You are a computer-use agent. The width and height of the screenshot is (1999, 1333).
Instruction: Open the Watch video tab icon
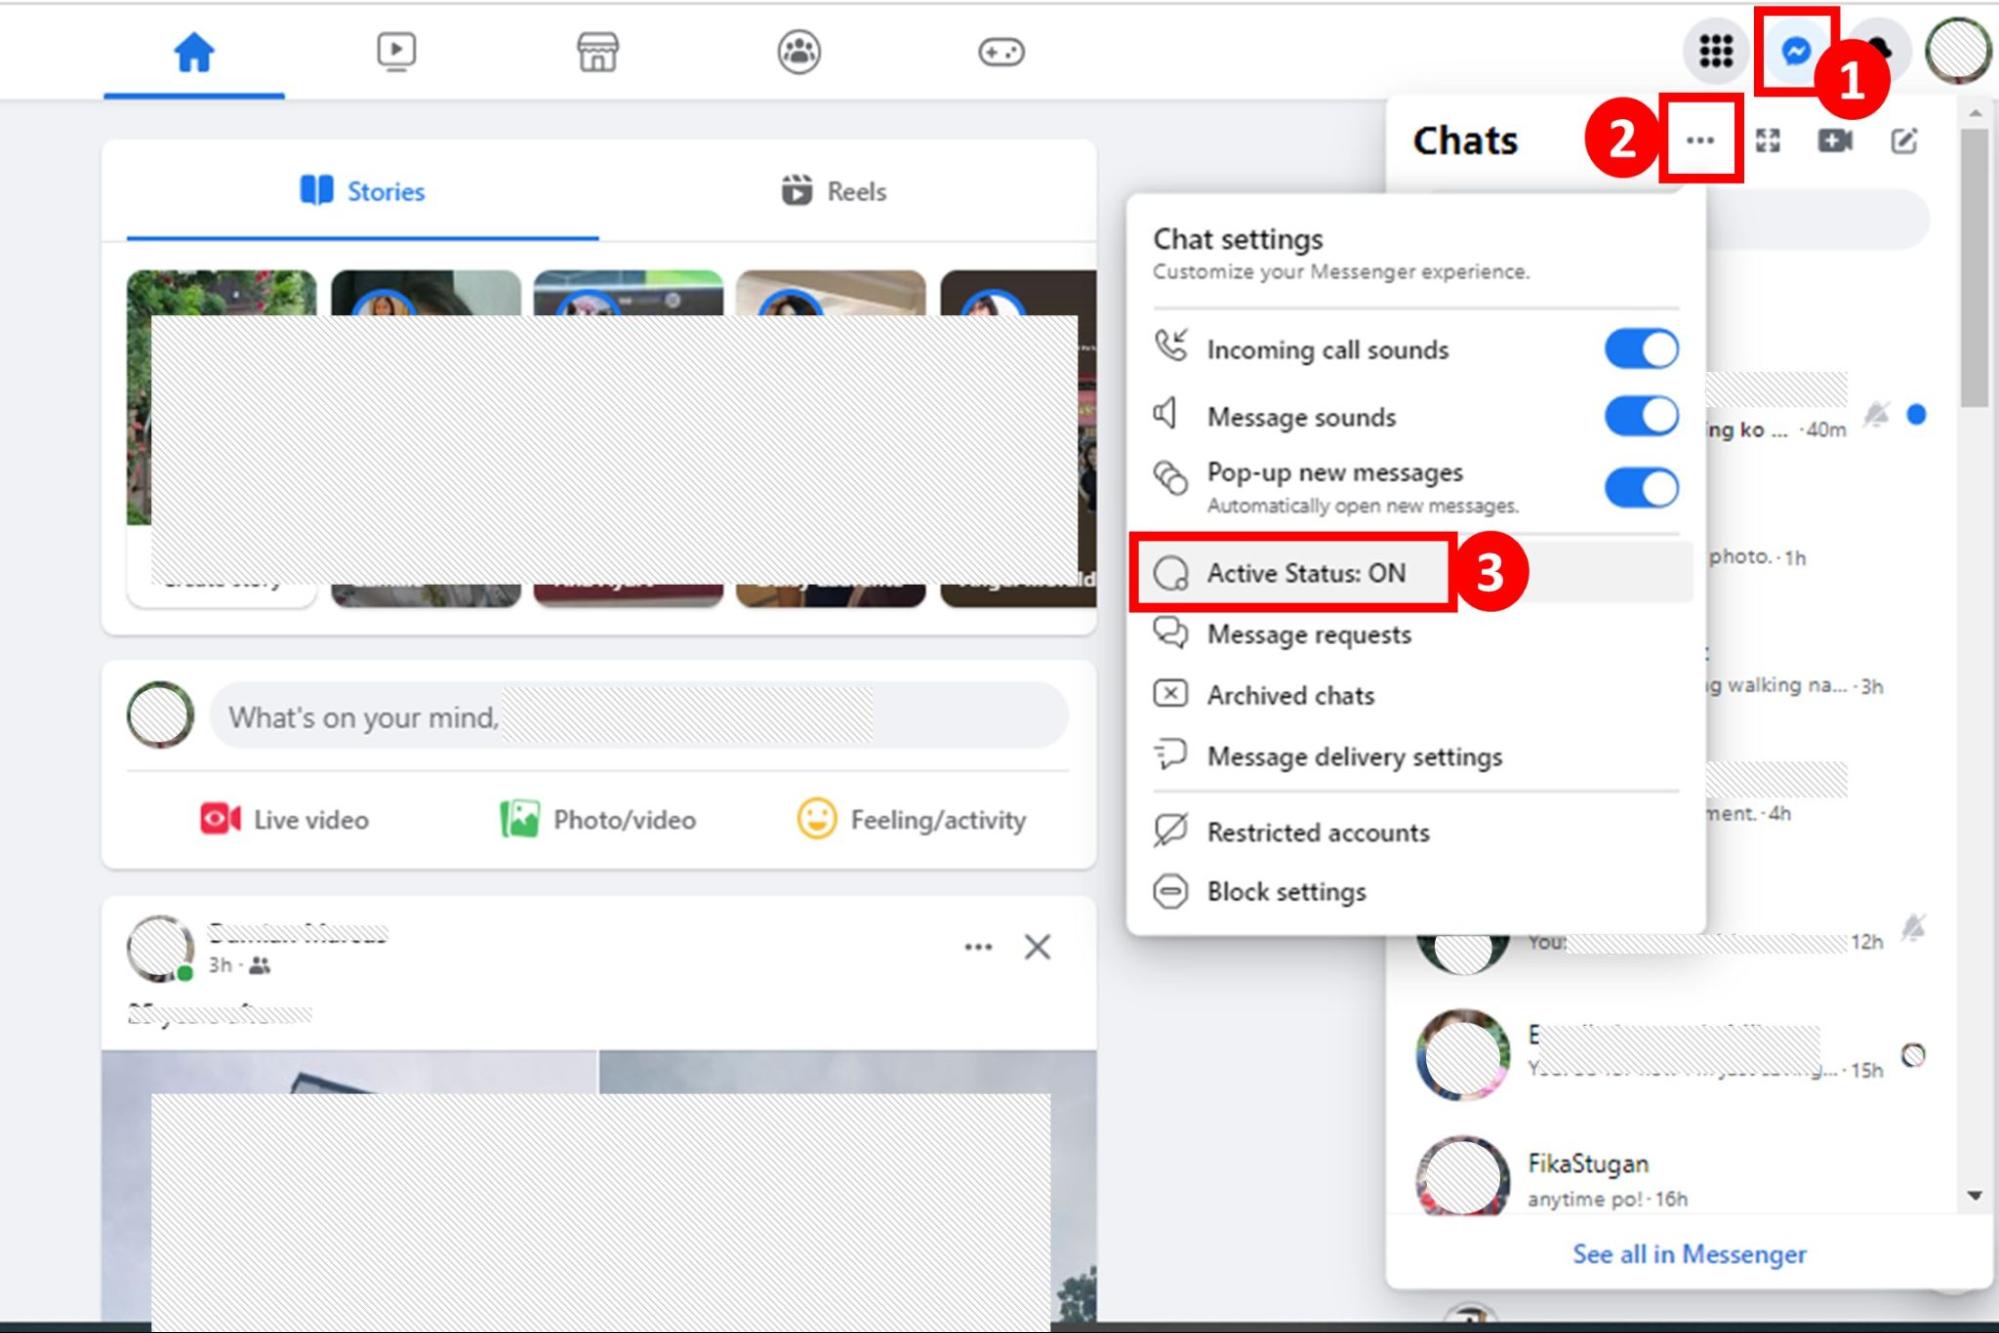click(x=396, y=52)
